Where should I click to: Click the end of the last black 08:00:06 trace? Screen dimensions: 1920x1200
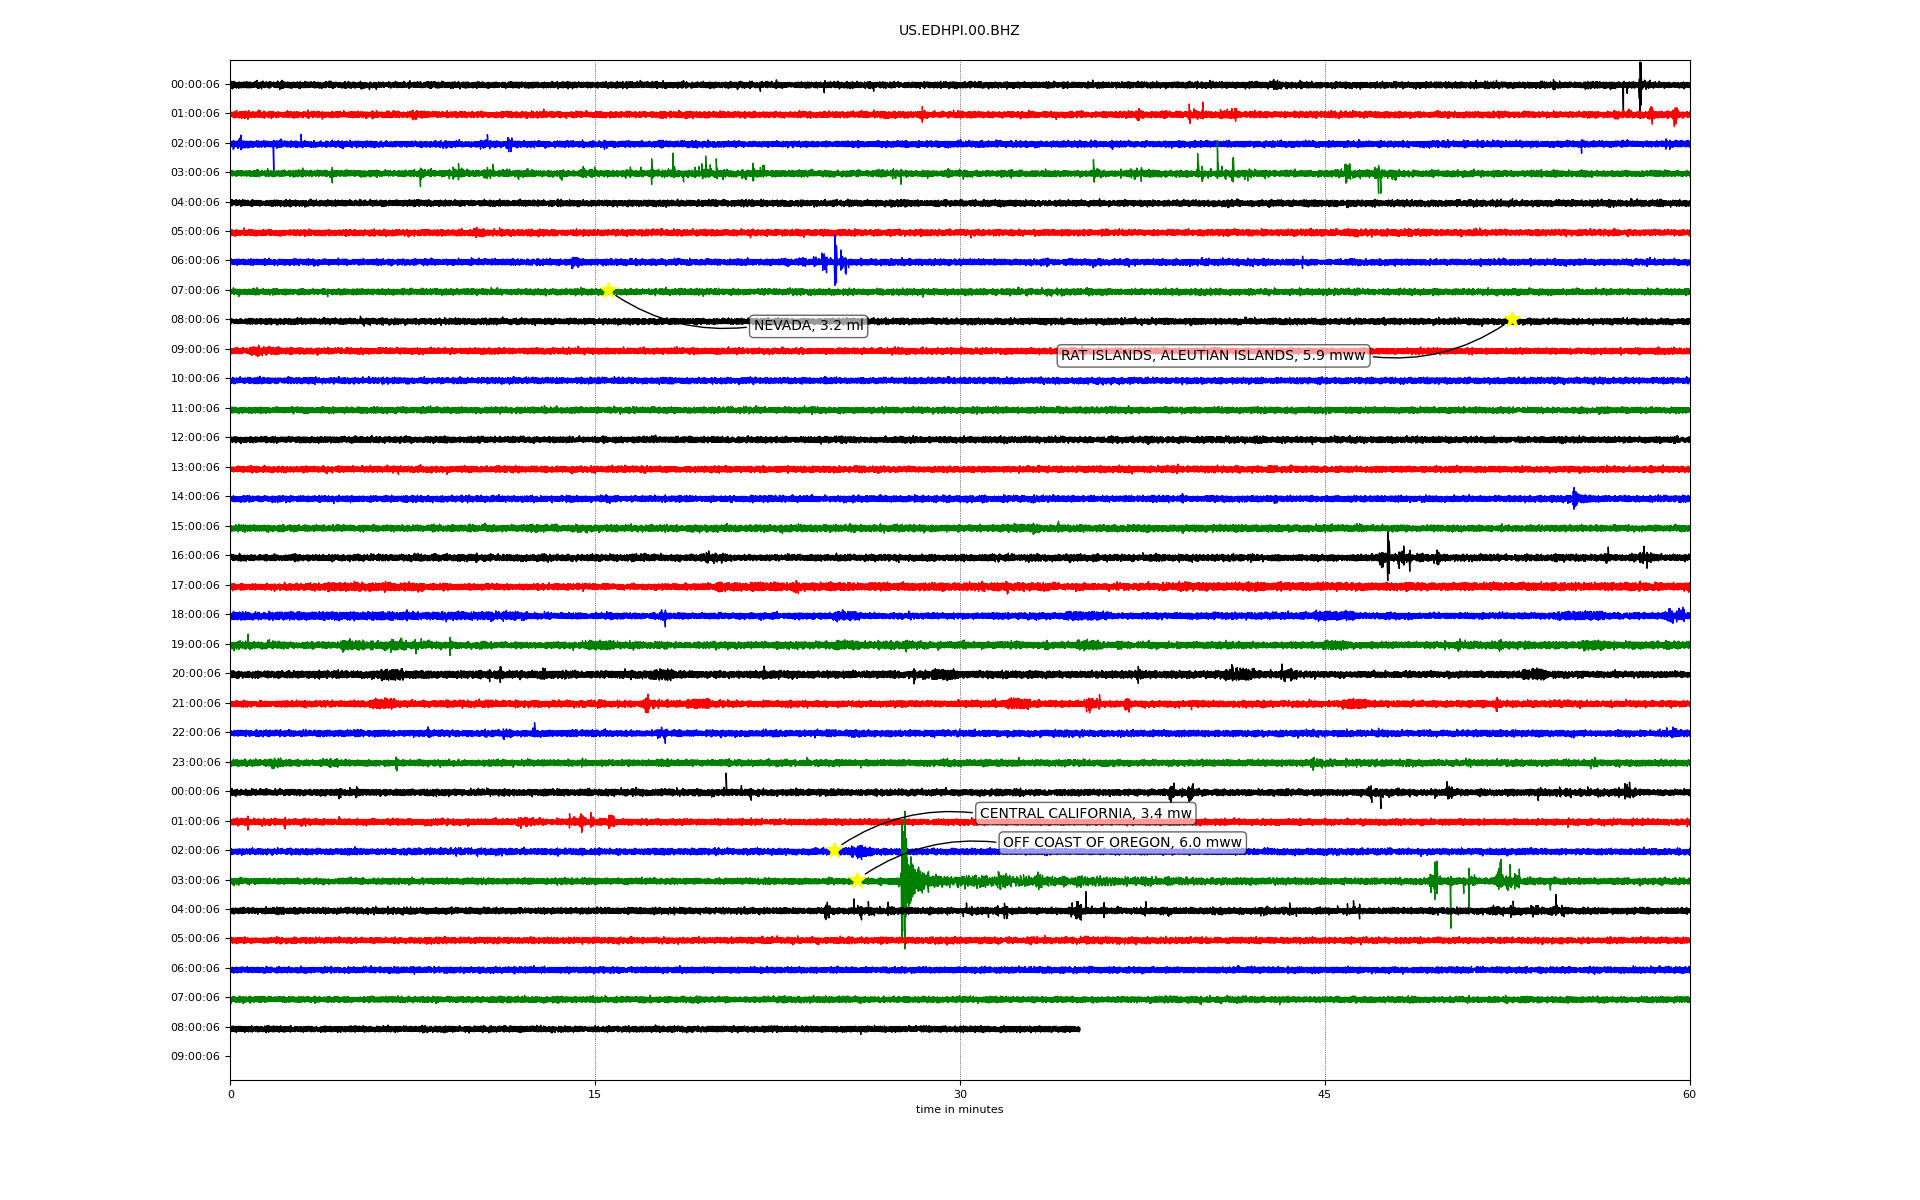tap(1077, 1029)
